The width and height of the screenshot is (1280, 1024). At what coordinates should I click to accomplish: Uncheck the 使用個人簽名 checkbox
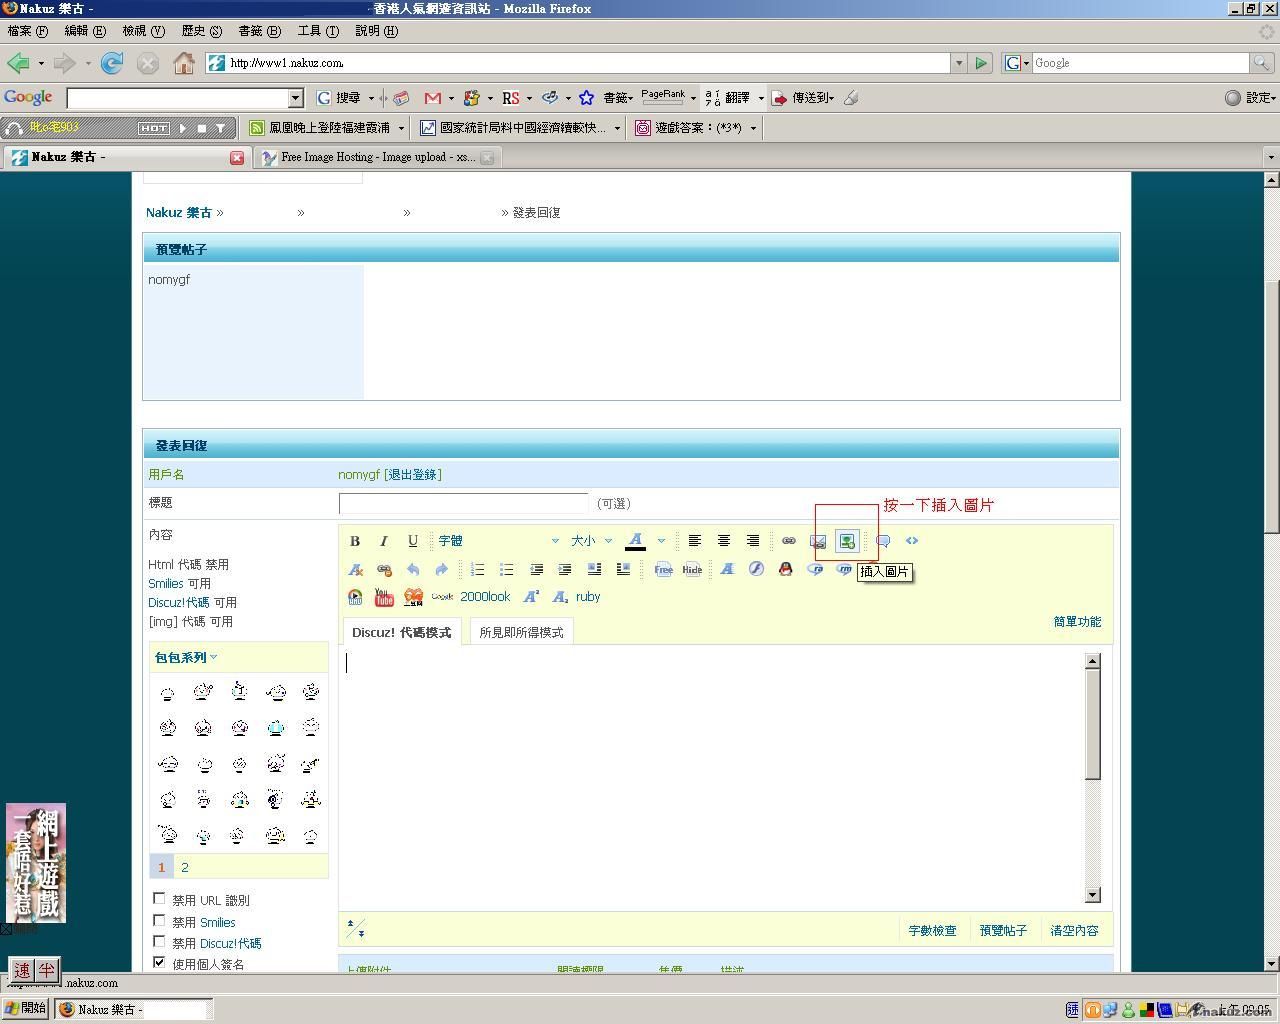click(x=159, y=962)
